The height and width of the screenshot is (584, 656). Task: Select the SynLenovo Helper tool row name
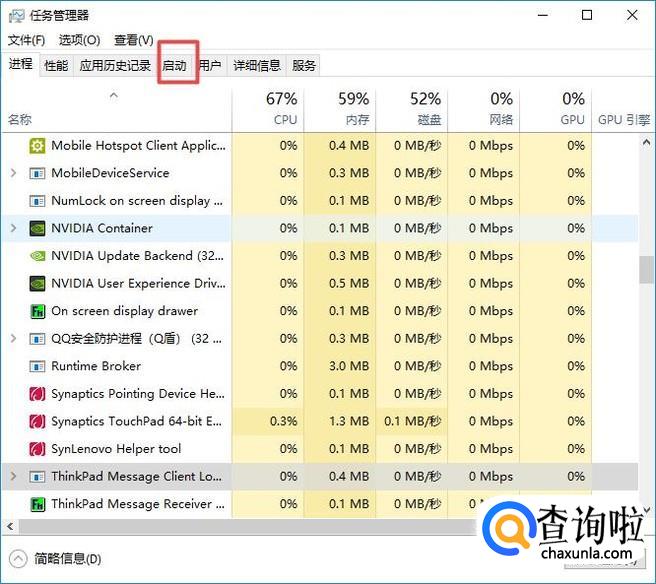(116, 449)
